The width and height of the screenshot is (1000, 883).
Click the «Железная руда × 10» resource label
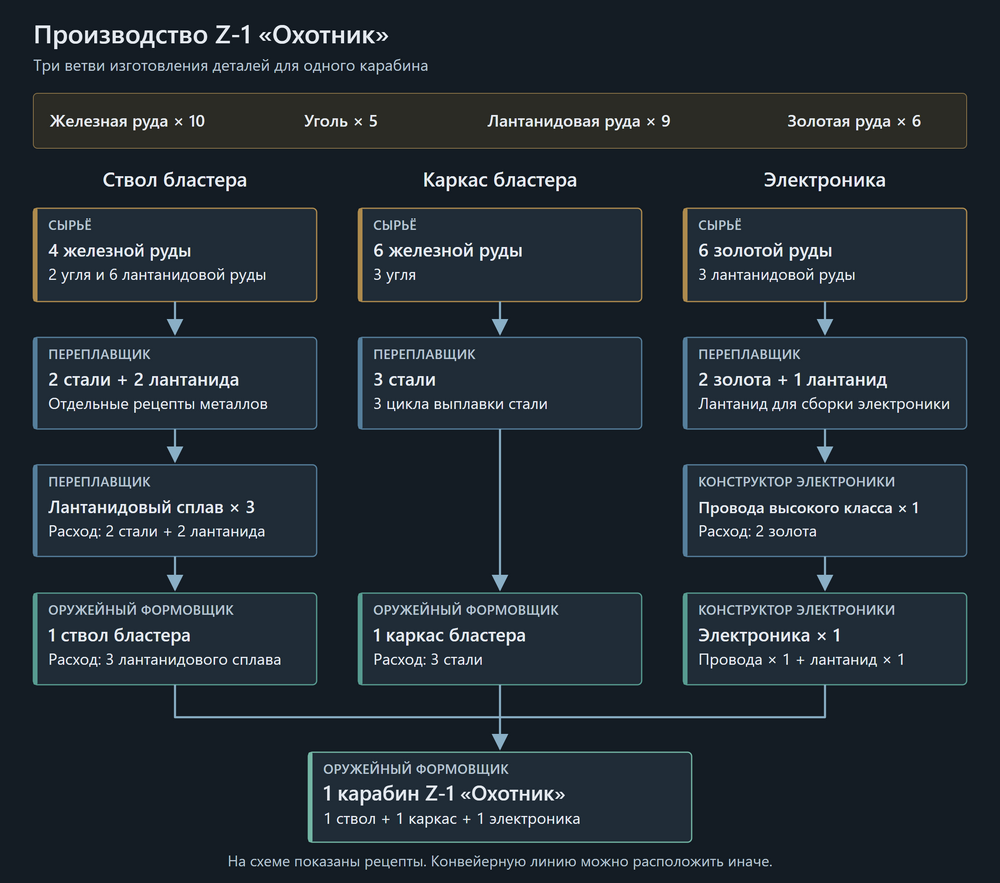(x=128, y=121)
